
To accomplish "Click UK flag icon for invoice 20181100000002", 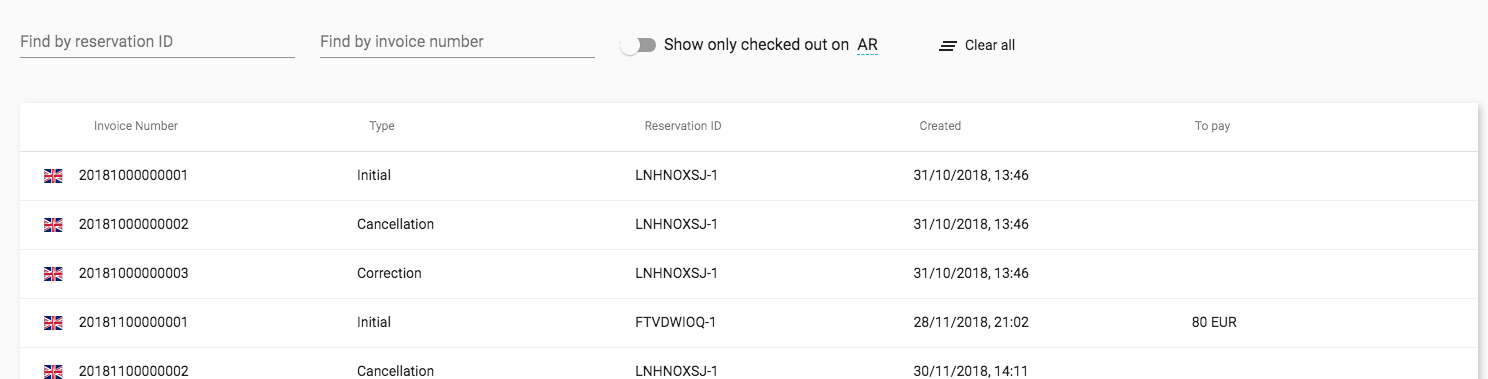I will (x=53, y=371).
